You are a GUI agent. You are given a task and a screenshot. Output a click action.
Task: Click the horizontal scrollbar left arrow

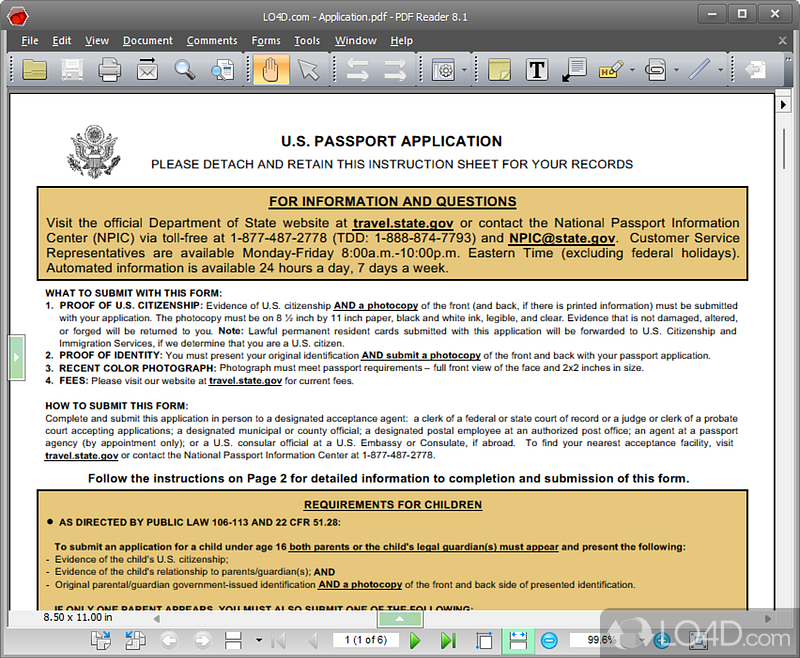[x=157, y=619]
